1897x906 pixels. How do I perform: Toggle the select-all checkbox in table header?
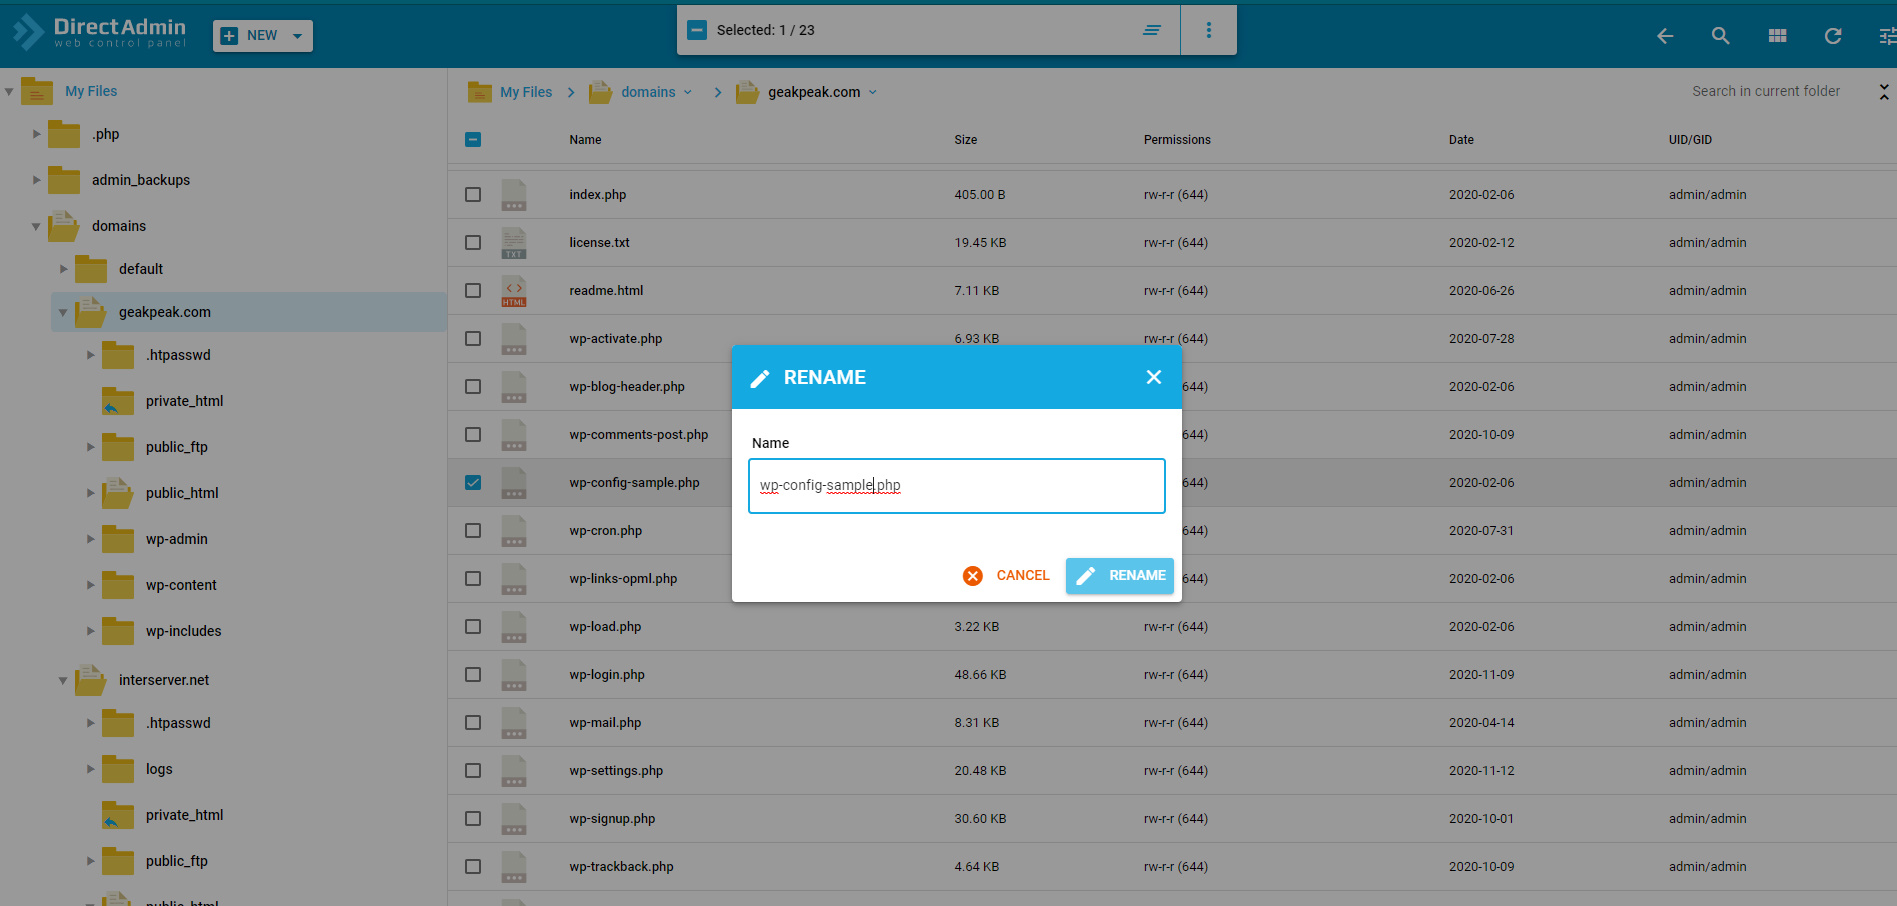(x=473, y=140)
